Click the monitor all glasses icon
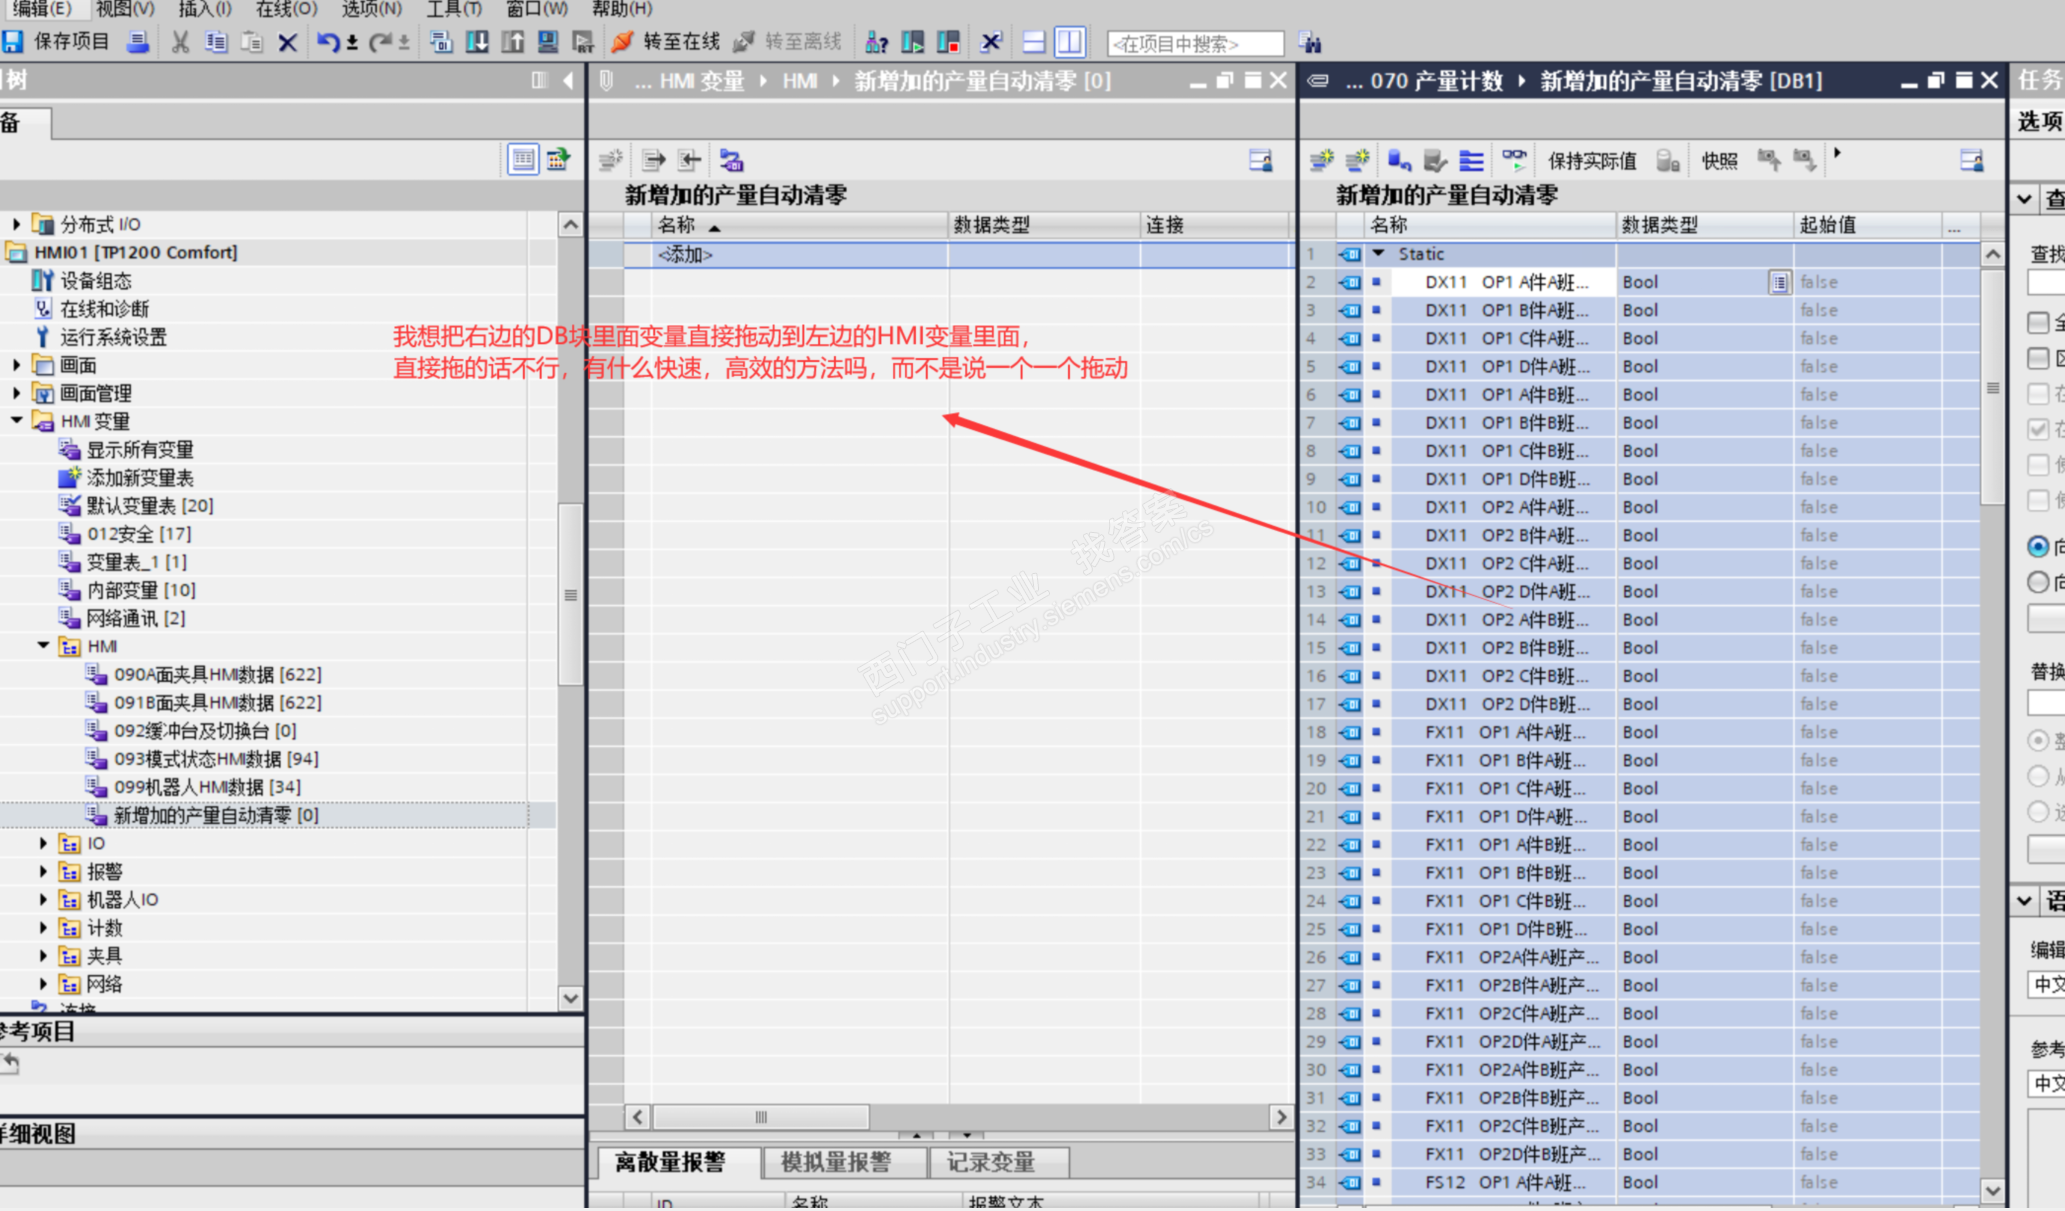This screenshot has width=2065, height=1211. pyautogui.click(x=1514, y=160)
